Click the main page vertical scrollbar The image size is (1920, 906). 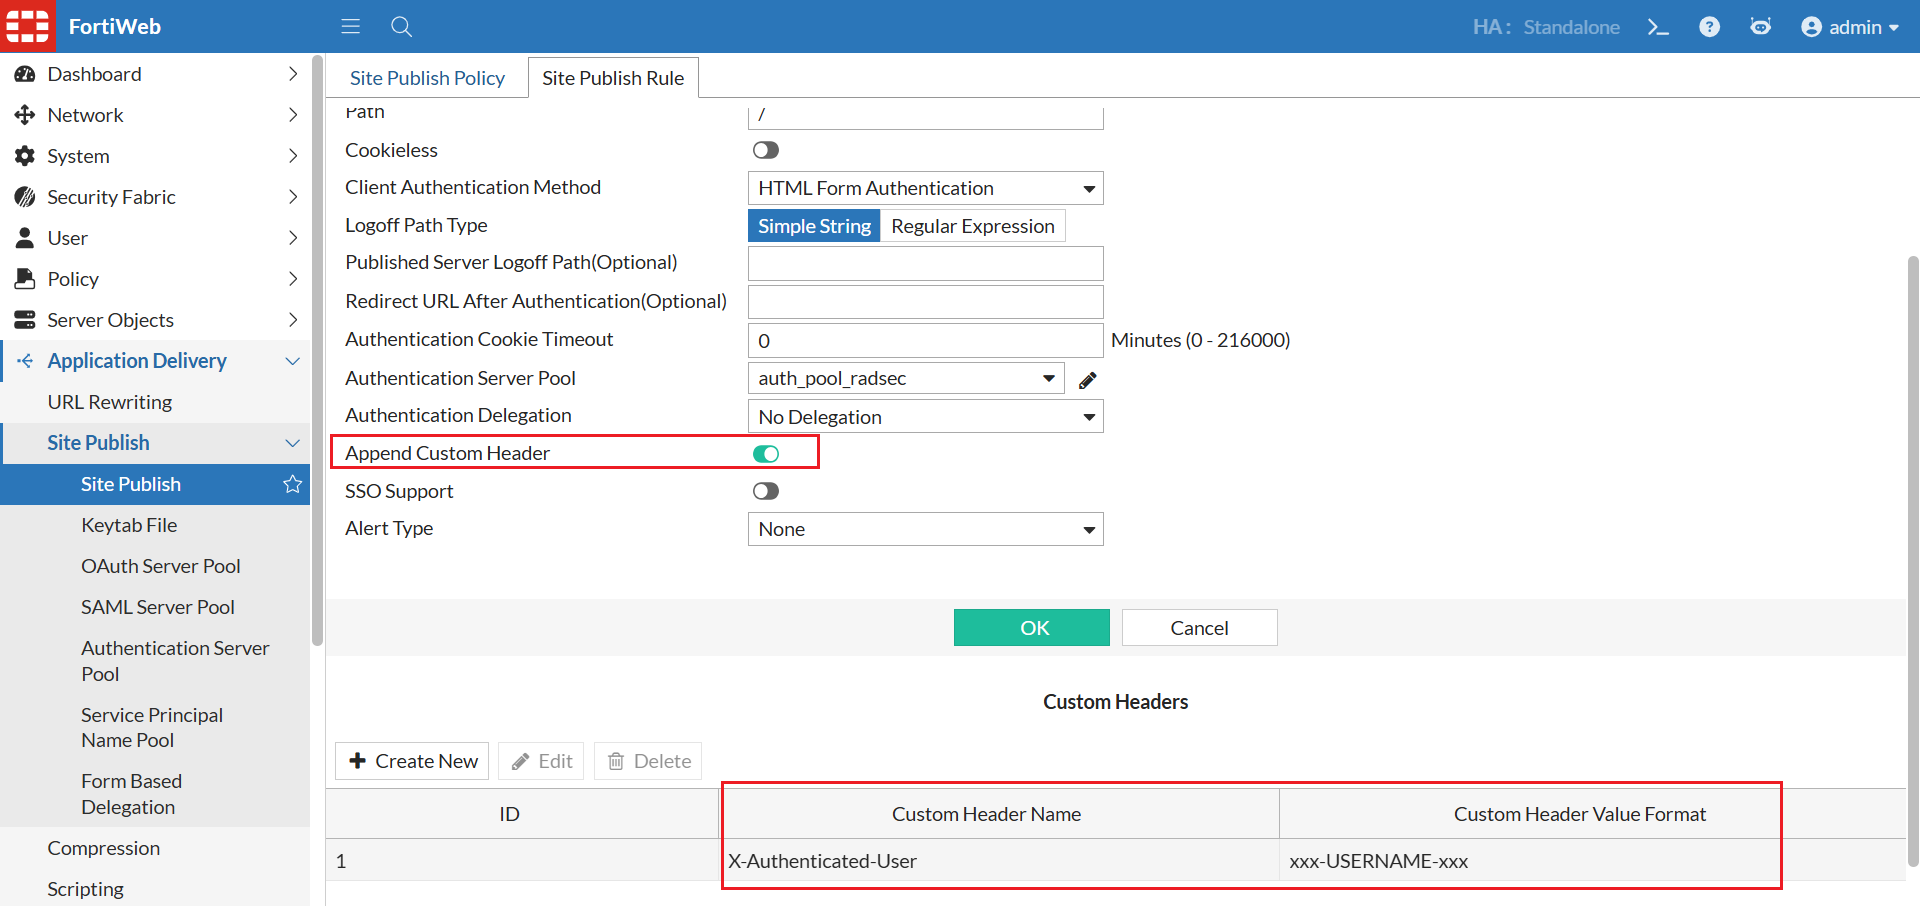[1913, 560]
